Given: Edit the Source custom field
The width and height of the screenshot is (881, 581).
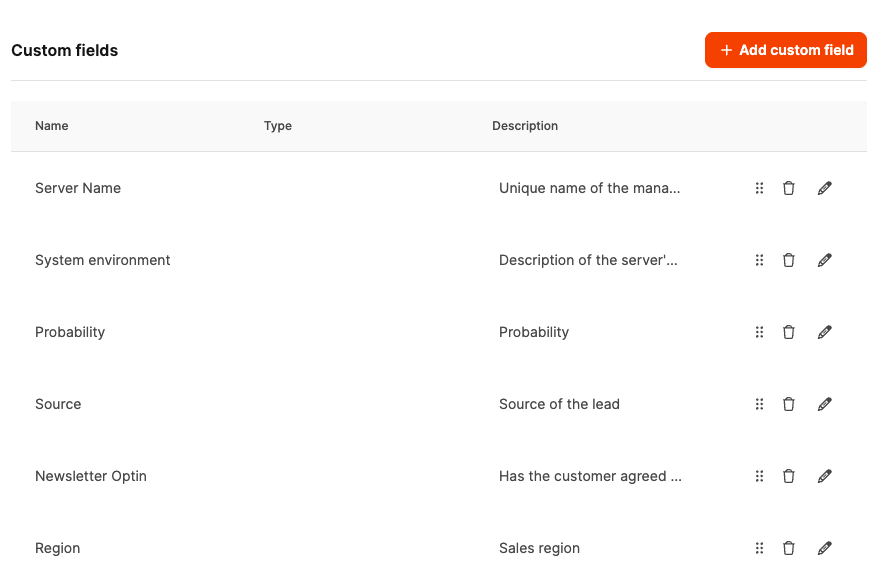Looking at the screenshot, I should tap(825, 404).
